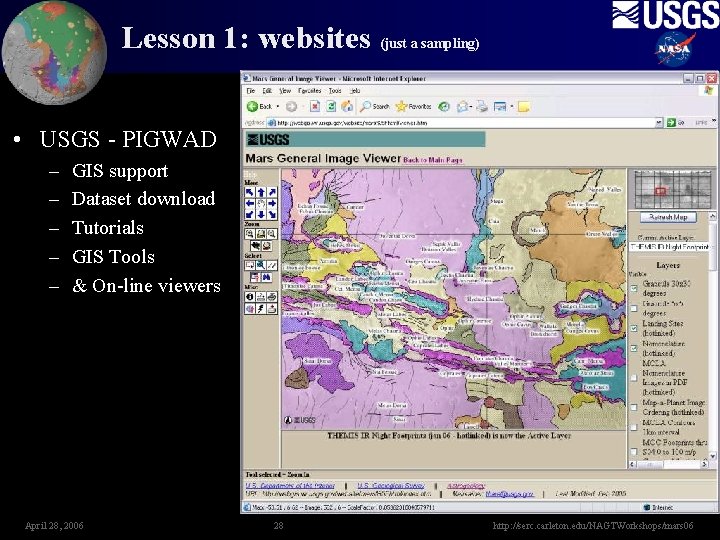720x540 pixels.
Task: Click the green Go button
Action: [675, 123]
